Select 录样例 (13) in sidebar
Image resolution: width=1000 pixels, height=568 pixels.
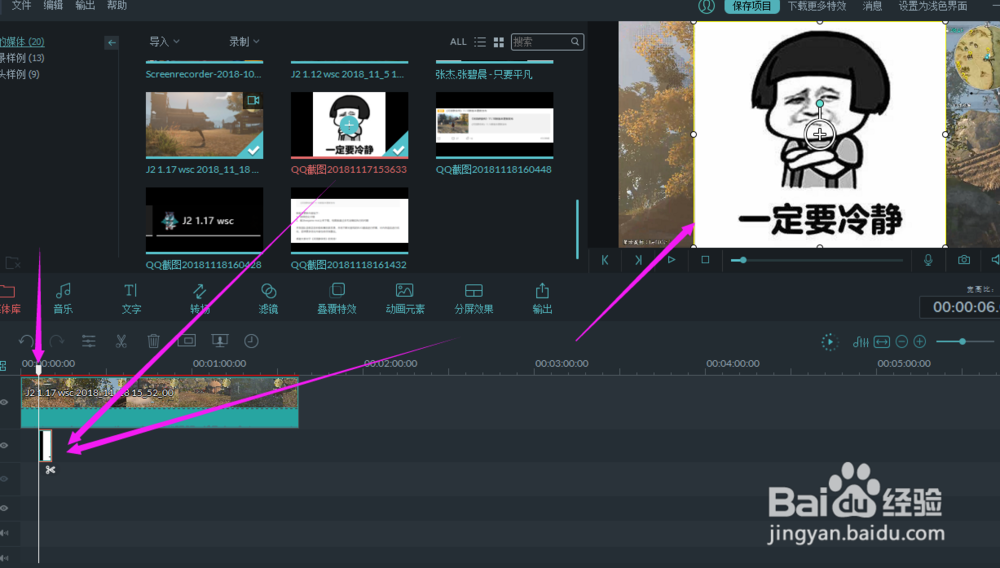[x=22, y=58]
